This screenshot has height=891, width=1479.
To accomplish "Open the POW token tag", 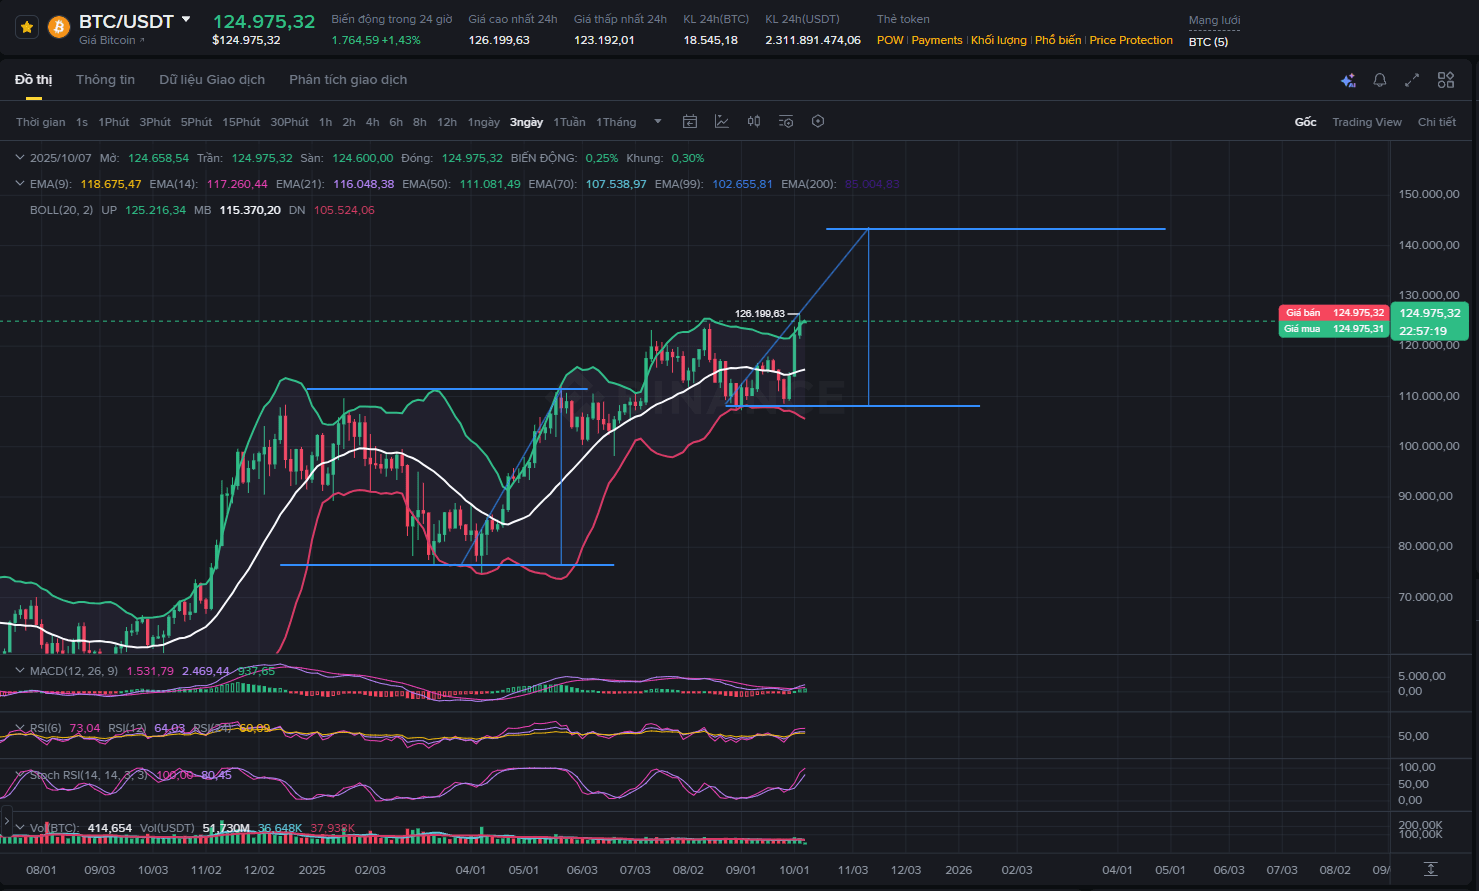I will point(890,40).
